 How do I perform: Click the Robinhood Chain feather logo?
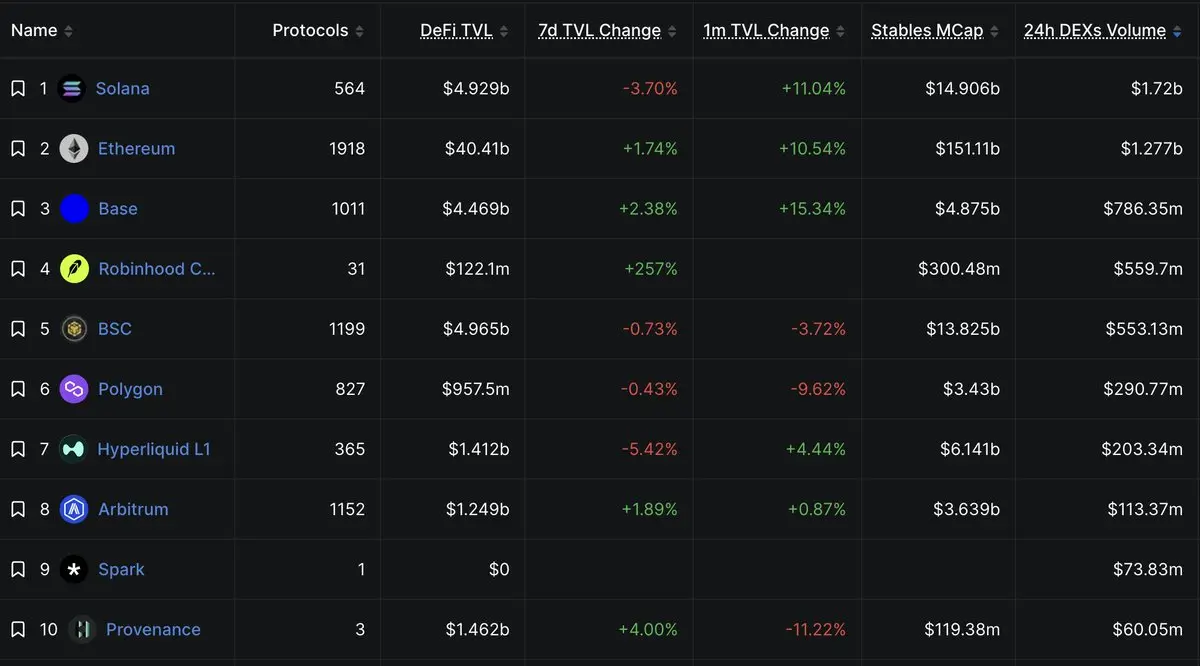tap(74, 269)
